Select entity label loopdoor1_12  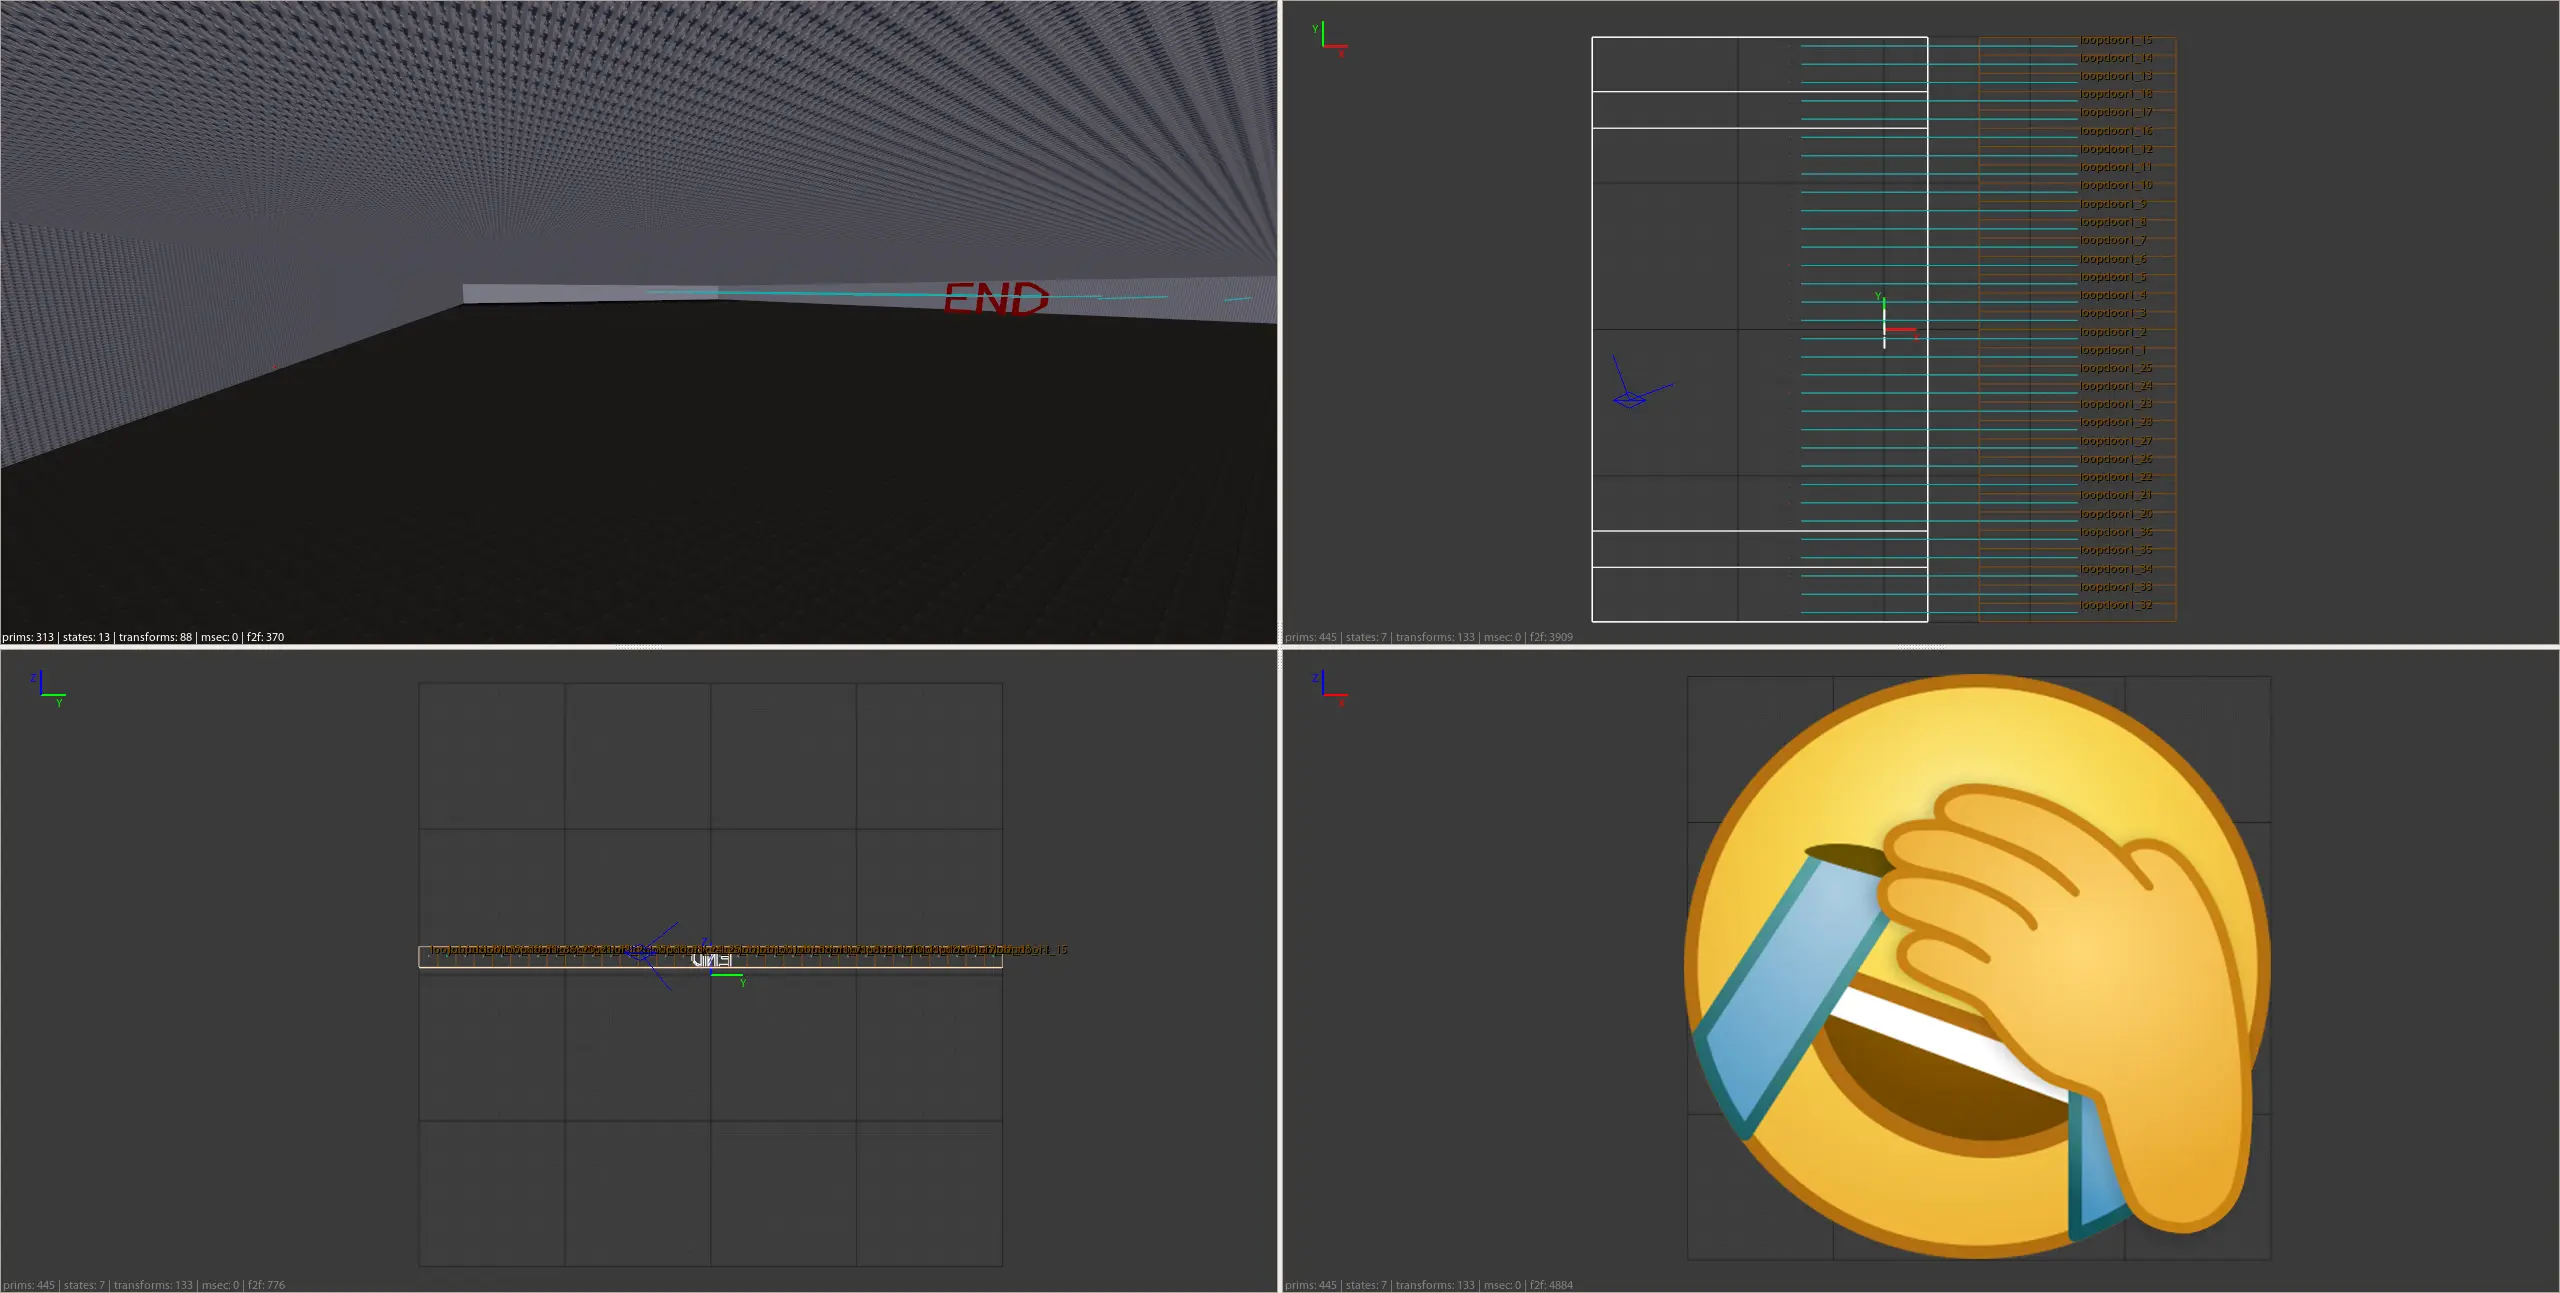[2115, 149]
